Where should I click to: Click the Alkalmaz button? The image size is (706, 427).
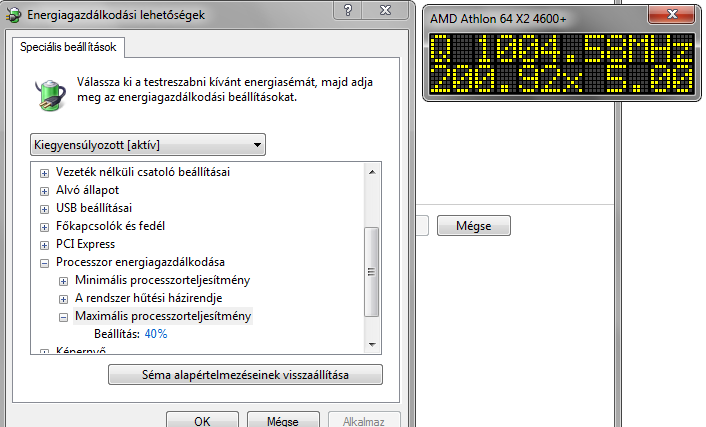[x=364, y=421]
